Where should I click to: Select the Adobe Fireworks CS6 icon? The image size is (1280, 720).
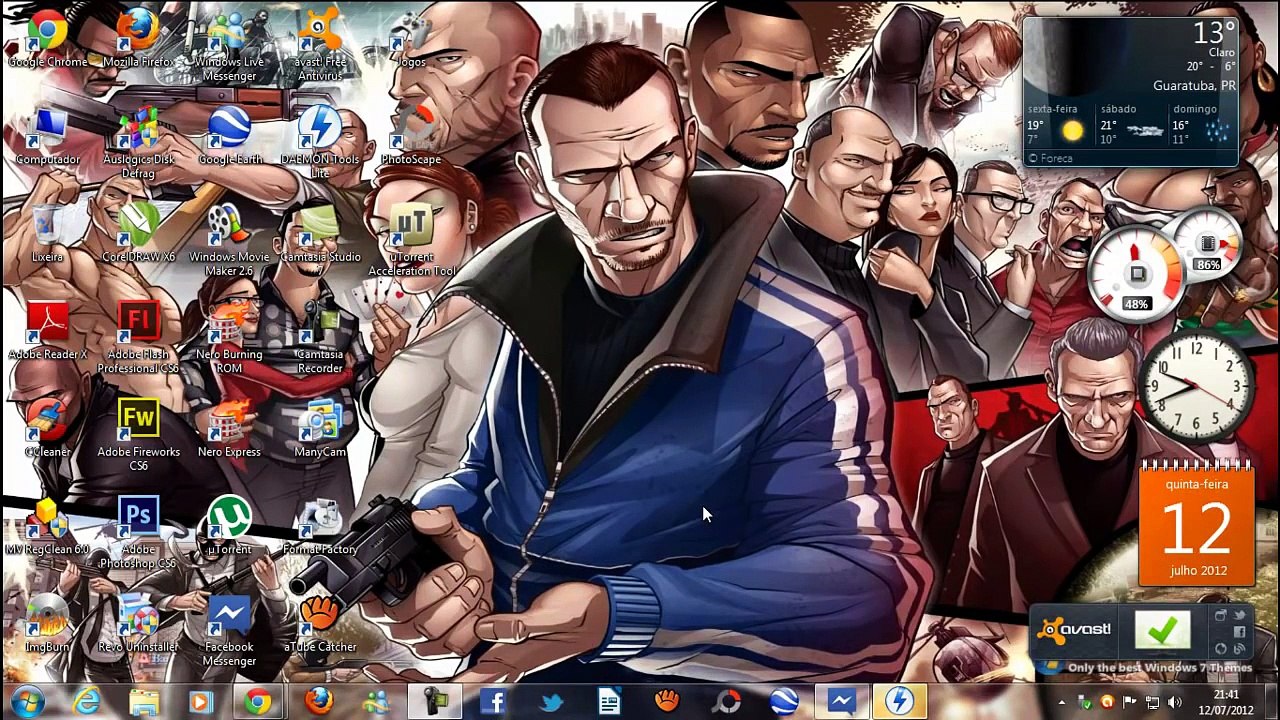click(138, 436)
